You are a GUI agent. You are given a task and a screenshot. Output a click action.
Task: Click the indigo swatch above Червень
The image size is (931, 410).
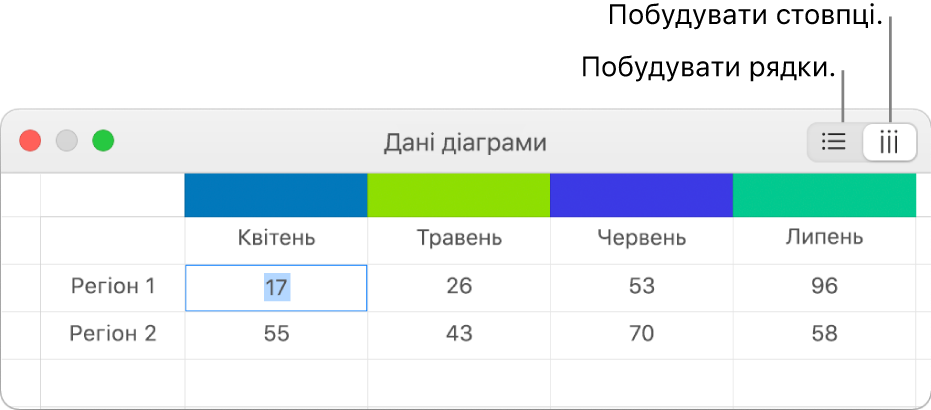[642, 195]
